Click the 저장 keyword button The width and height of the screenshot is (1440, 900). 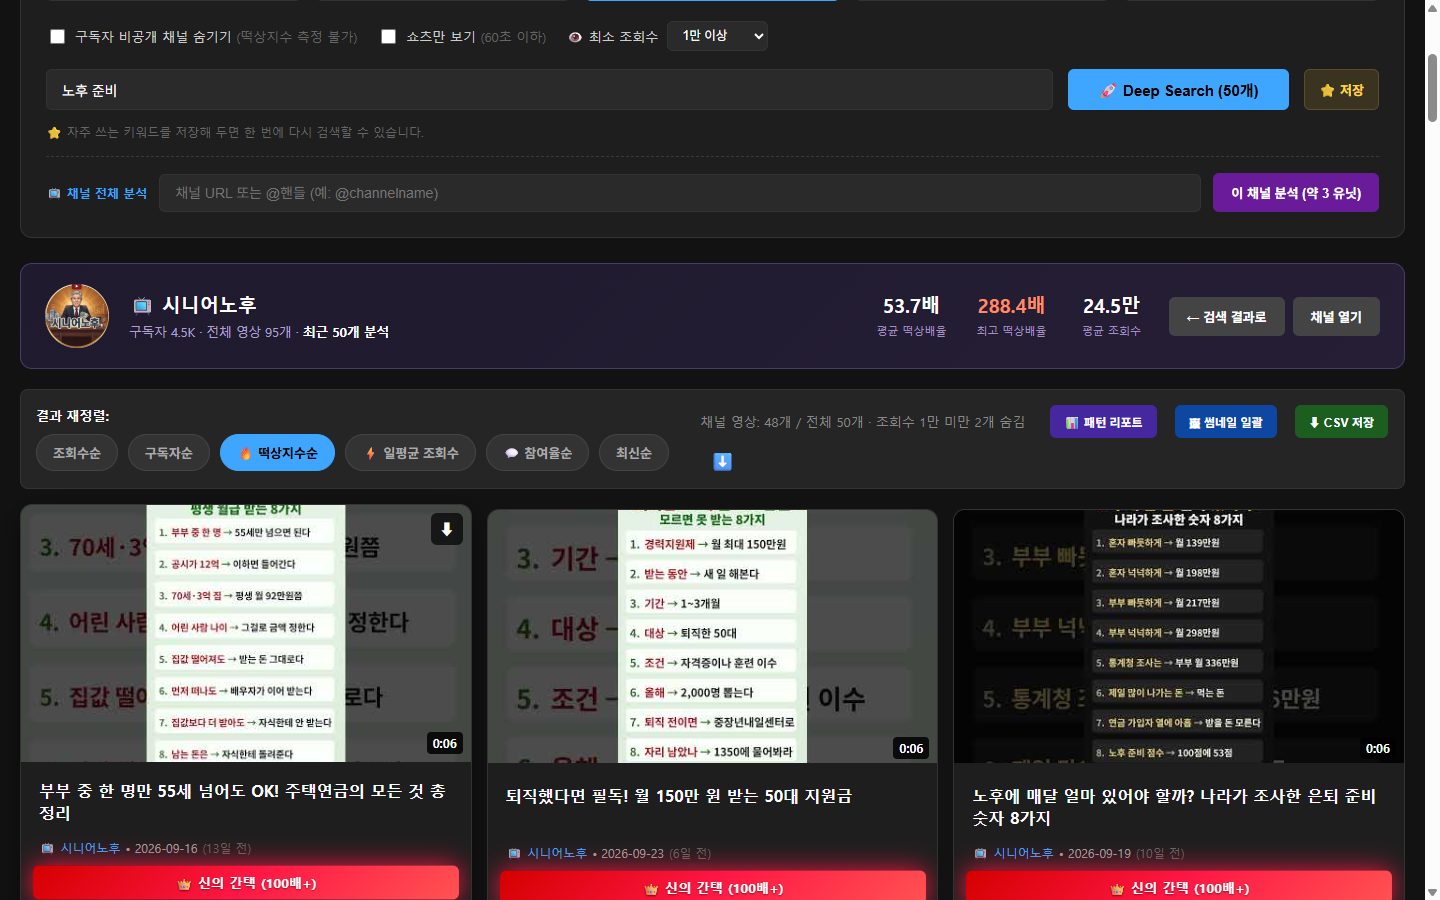(1341, 90)
